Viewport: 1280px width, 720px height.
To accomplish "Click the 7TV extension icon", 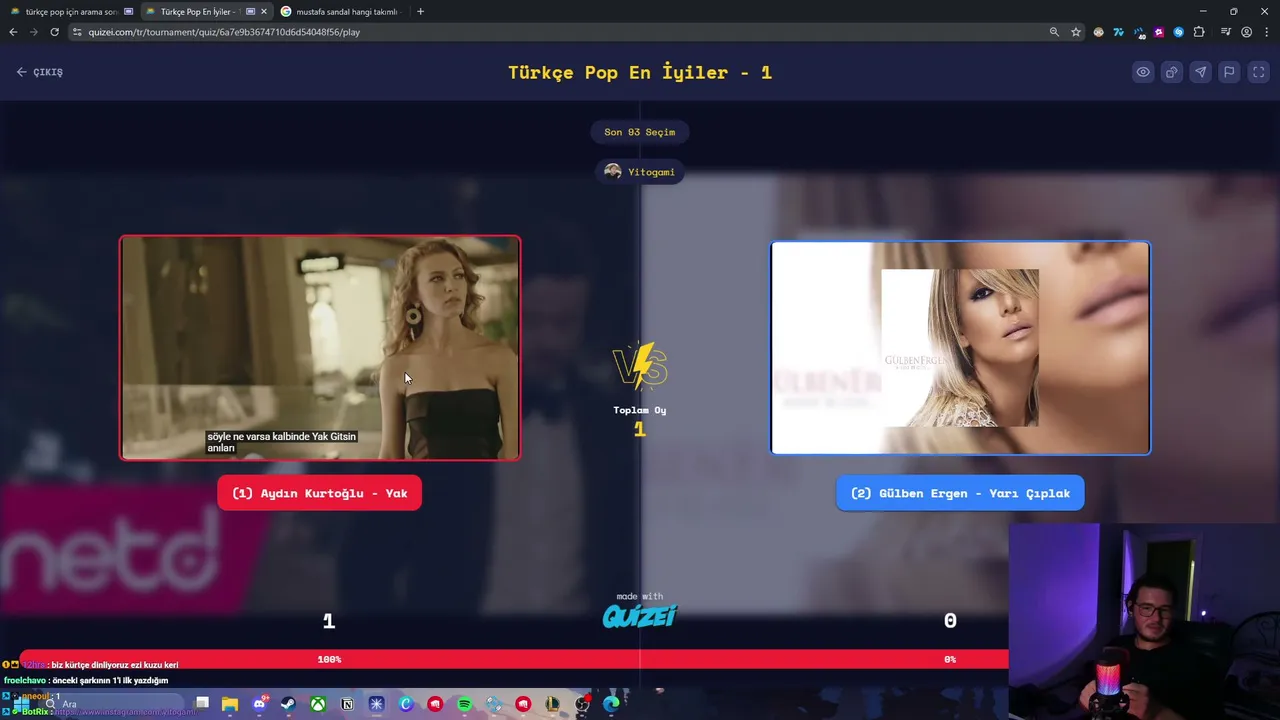I will (x=1119, y=32).
